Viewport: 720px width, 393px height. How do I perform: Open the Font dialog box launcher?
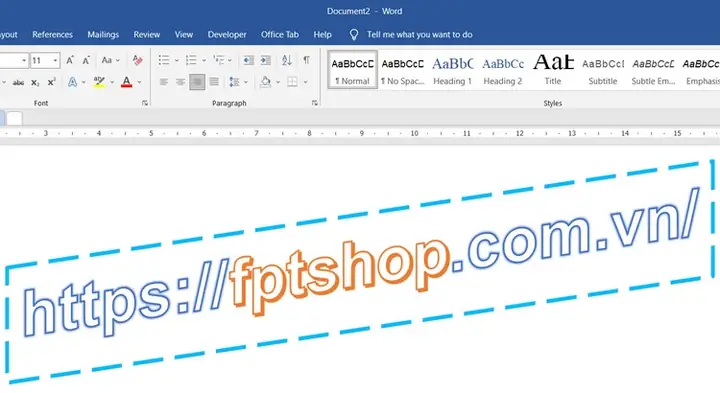click(145, 103)
